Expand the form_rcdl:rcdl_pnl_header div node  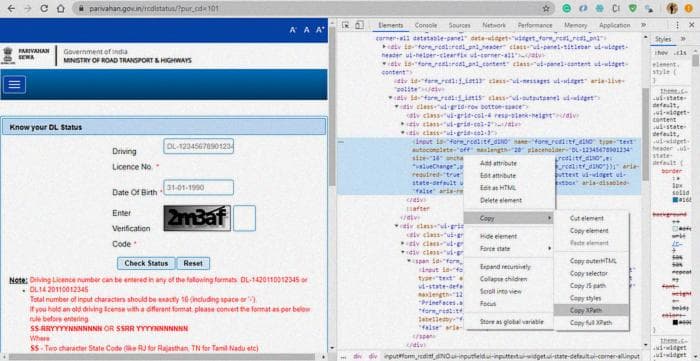pyautogui.click(x=384, y=46)
